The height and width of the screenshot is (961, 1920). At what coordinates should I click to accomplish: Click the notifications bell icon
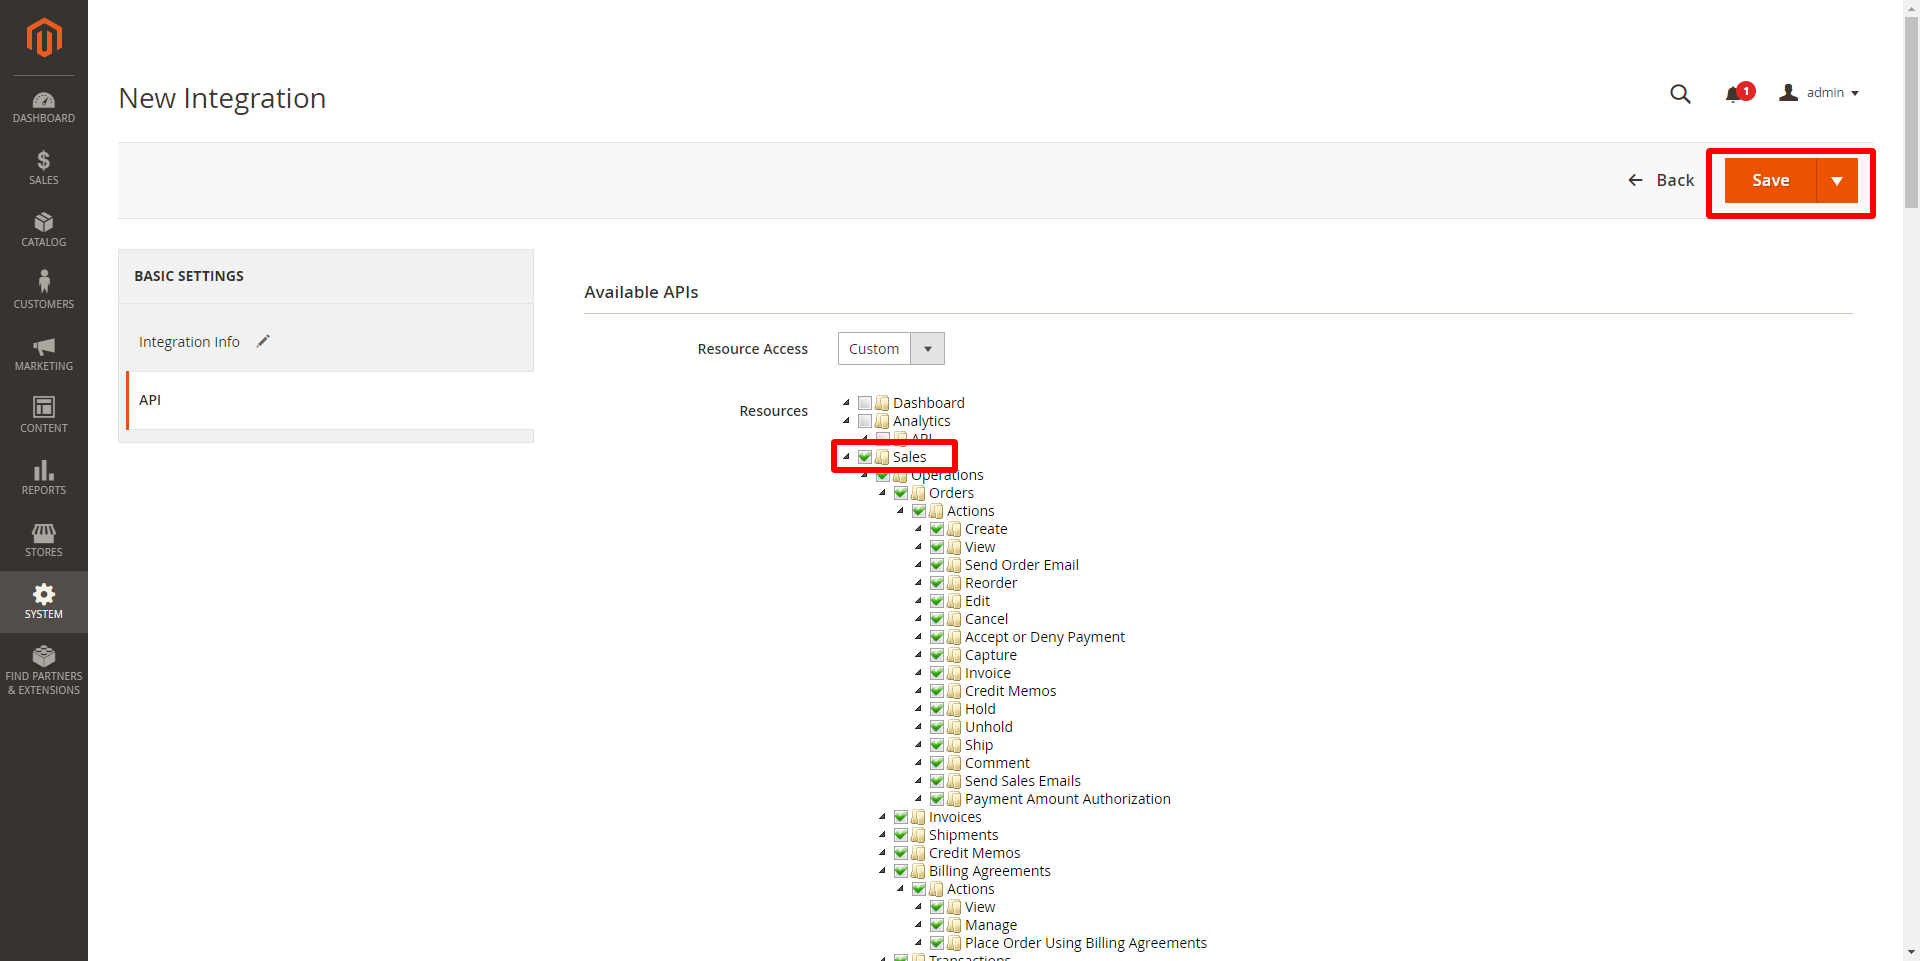click(x=1734, y=94)
